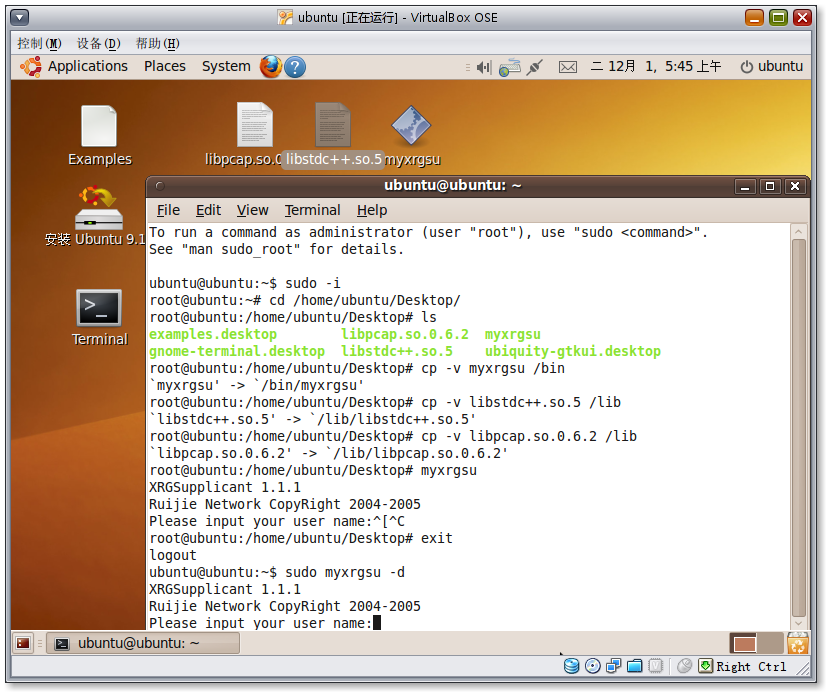Click the 'See "man sudo_root" for details.' line
The height and width of the screenshot is (692, 826).
click(x=277, y=250)
